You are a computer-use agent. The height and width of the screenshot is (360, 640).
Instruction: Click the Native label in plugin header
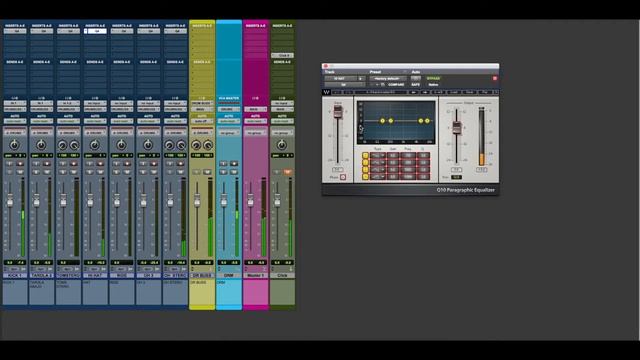point(433,84)
